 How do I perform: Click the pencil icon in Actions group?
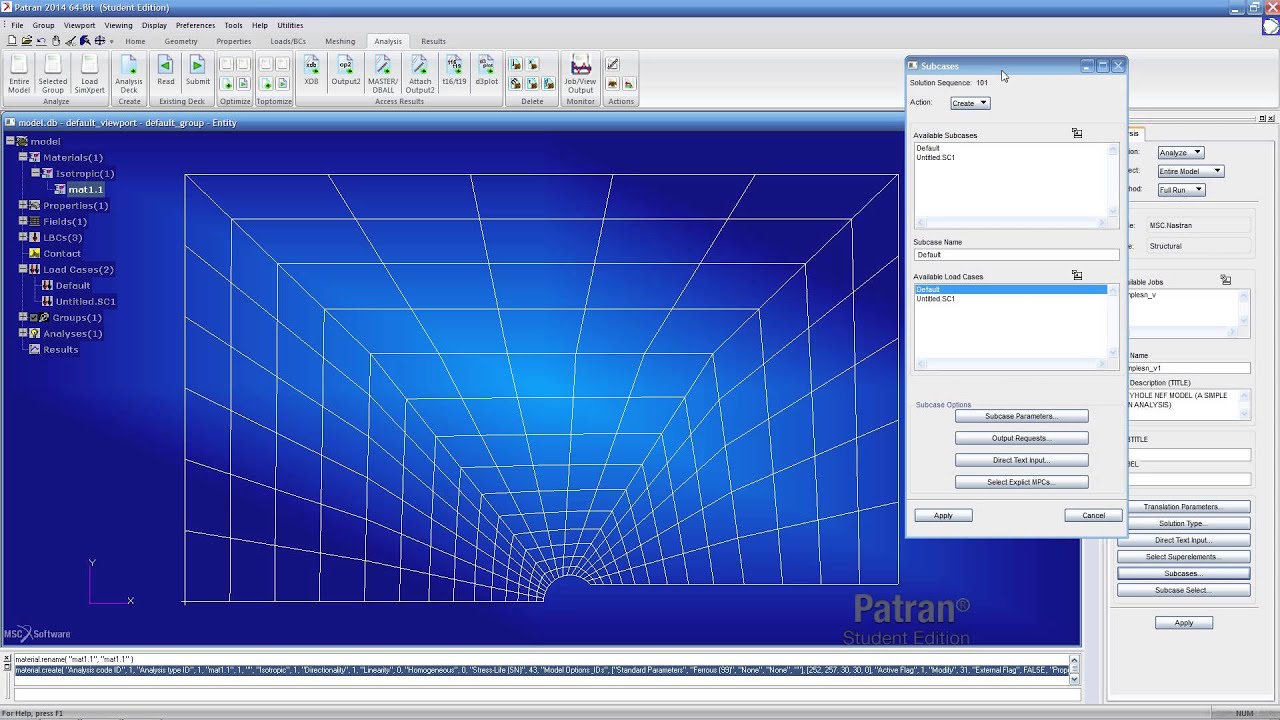[x=613, y=65]
